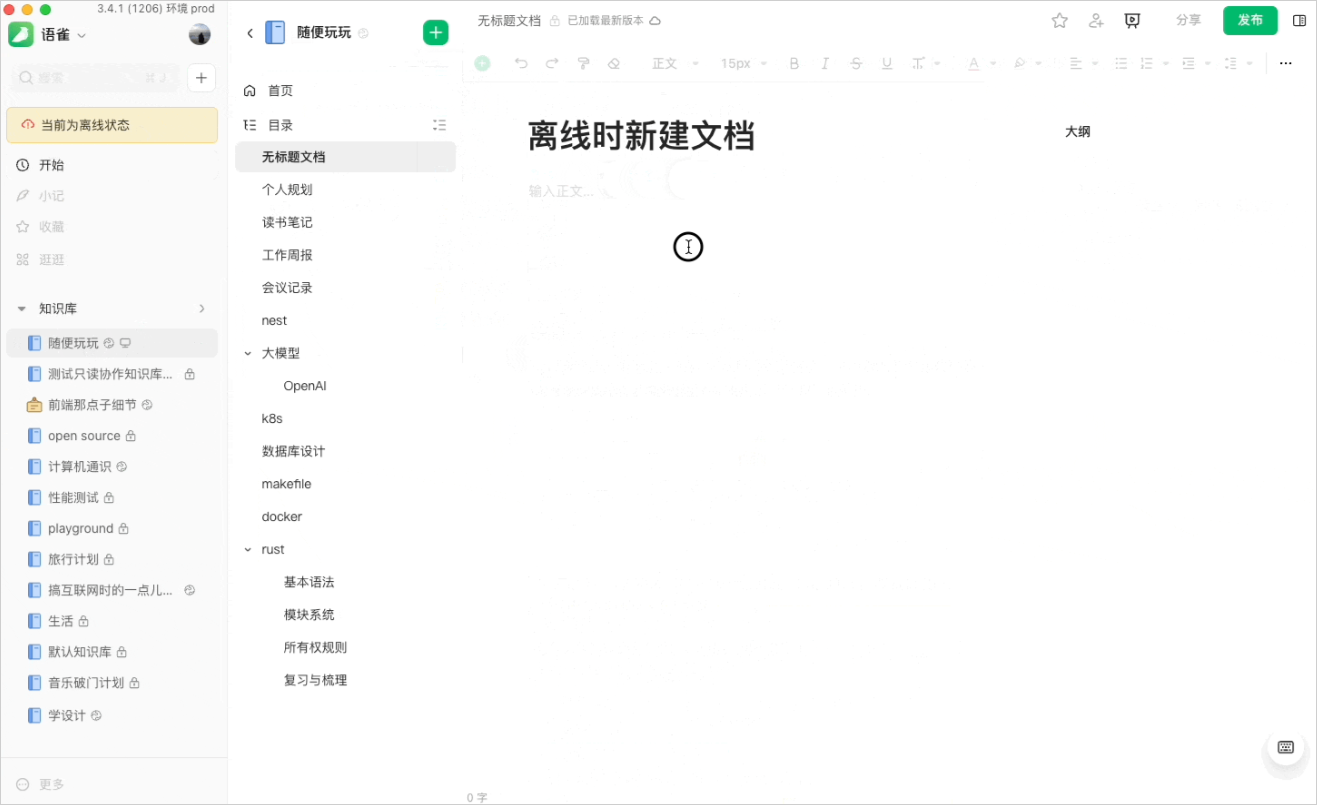Click the 知识库 right chevron
The image size is (1317, 805).
tap(201, 308)
